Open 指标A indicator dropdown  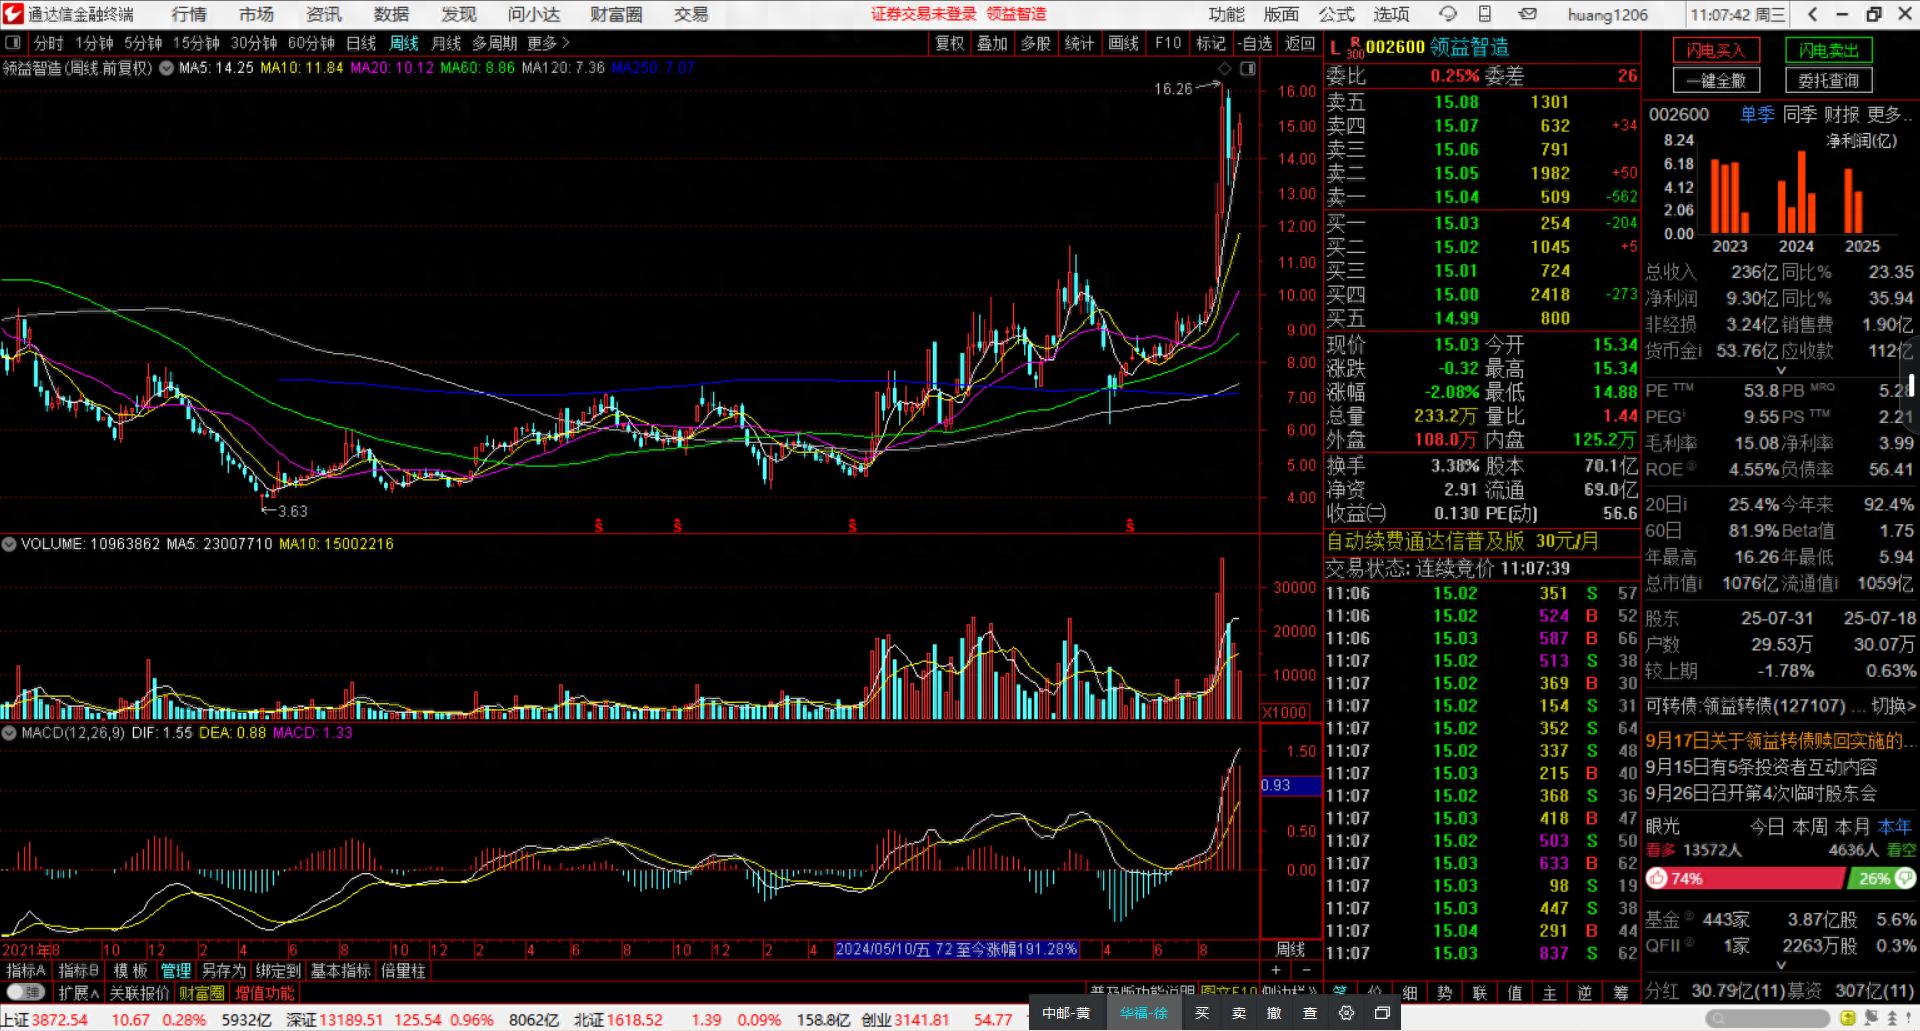click(x=27, y=970)
